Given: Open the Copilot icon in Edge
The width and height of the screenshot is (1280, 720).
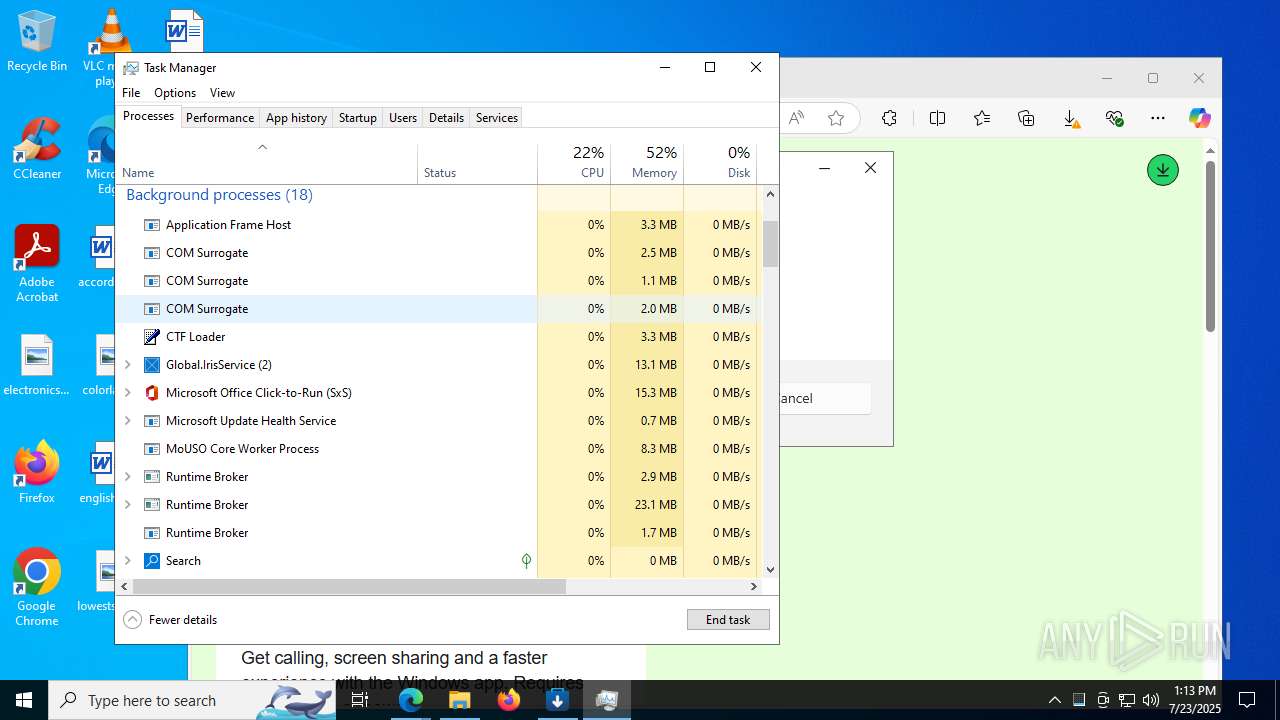Looking at the screenshot, I should pyautogui.click(x=1199, y=118).
